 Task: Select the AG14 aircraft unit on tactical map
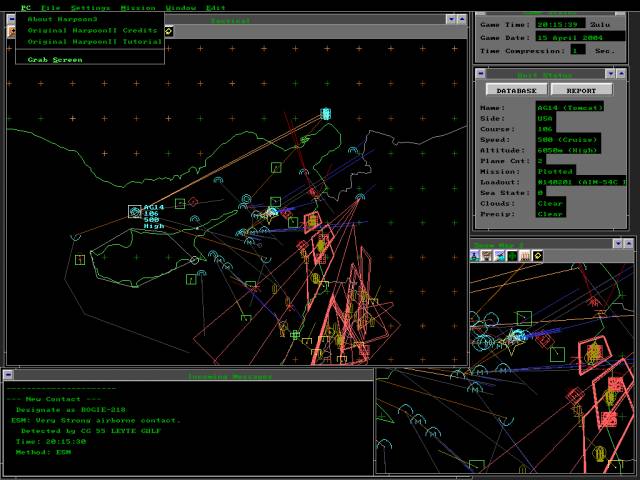pos(135,211)
